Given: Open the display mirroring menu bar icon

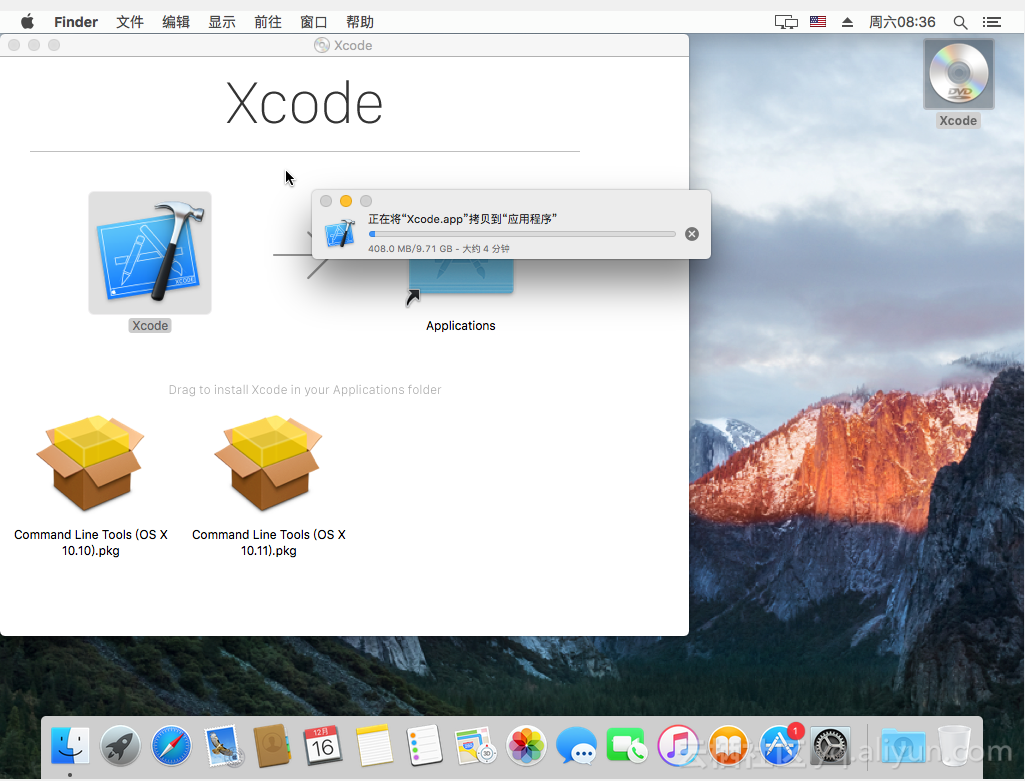Looking at the screenshot, I should coord(786,22).
